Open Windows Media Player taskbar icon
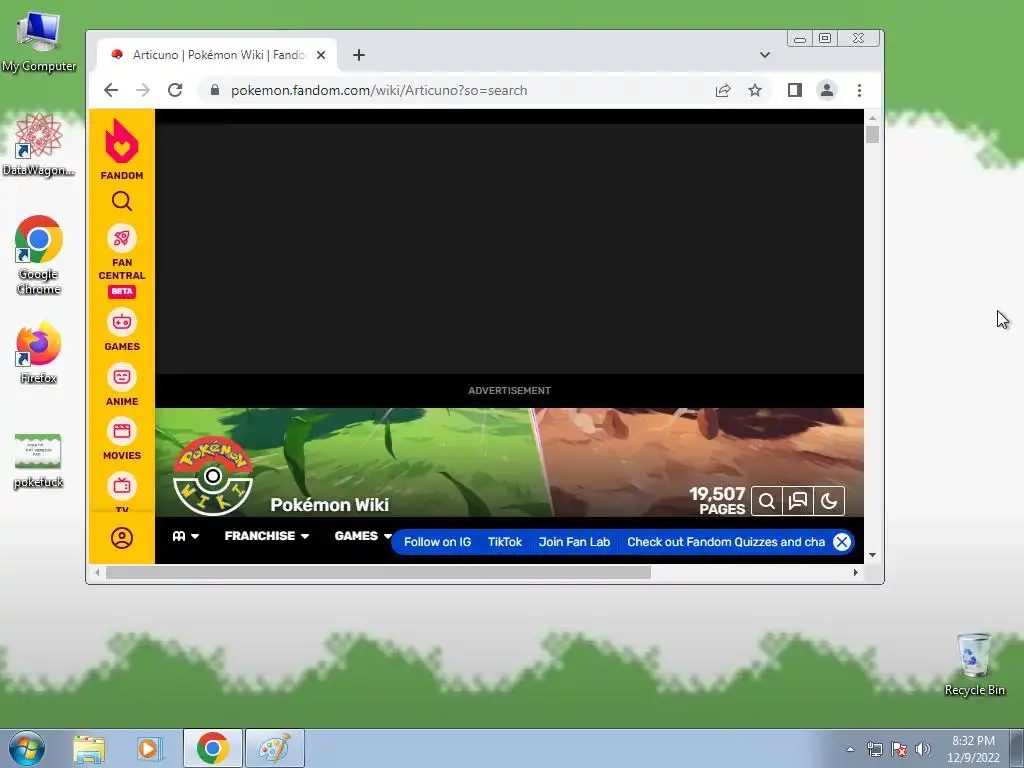The image size is (1024, 768). [x=150, y=748]
